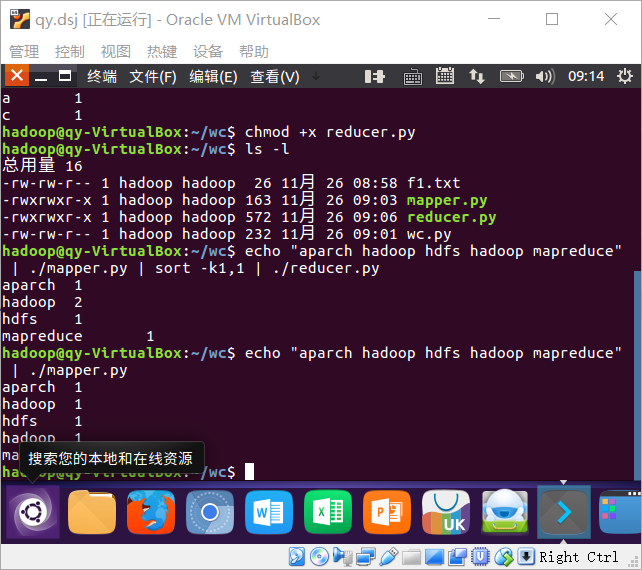Image resolution: width=642 pixels, height=570 pixels.
Task: Open the terminal 查看(V) menu
Action: tap(275, 77)
